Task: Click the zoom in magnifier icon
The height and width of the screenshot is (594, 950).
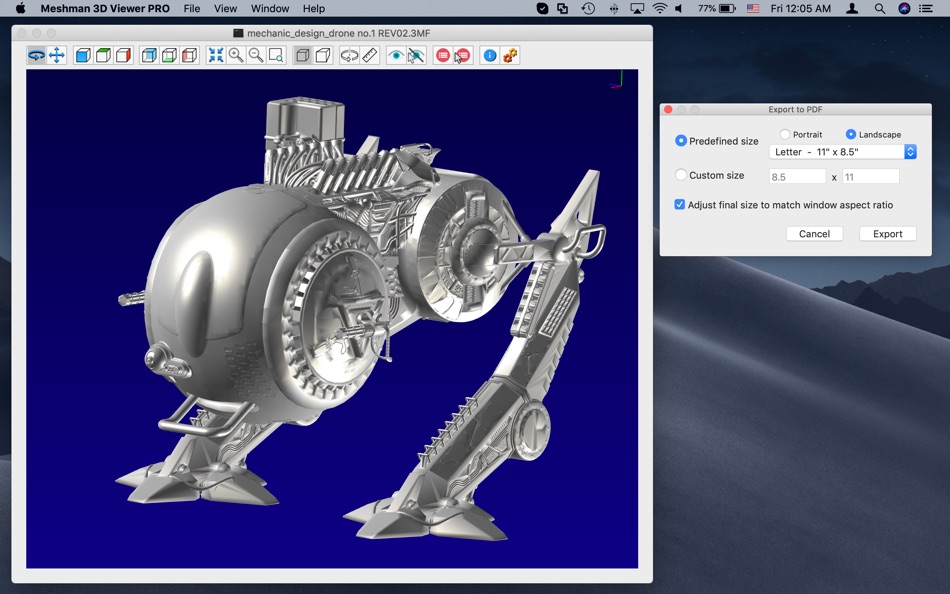Action: (236, 56)
